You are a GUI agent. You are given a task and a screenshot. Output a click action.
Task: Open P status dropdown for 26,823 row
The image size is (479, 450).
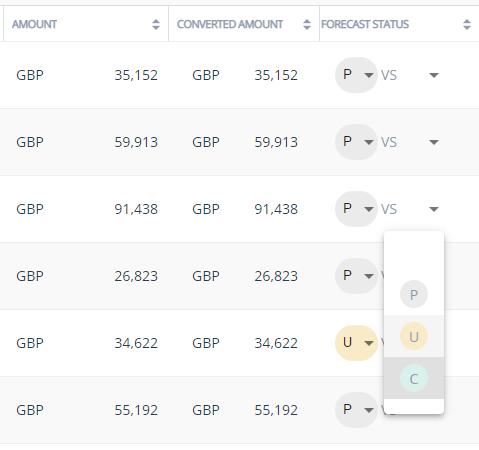[356, 276]
